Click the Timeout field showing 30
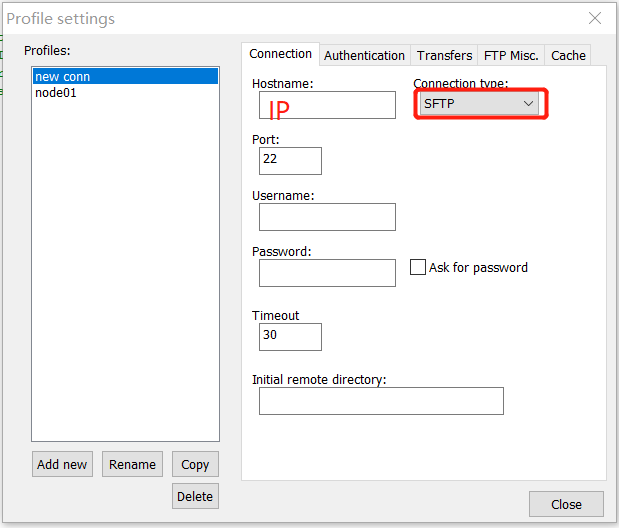The height and width of the screenshot is (528, 619). 290,336
